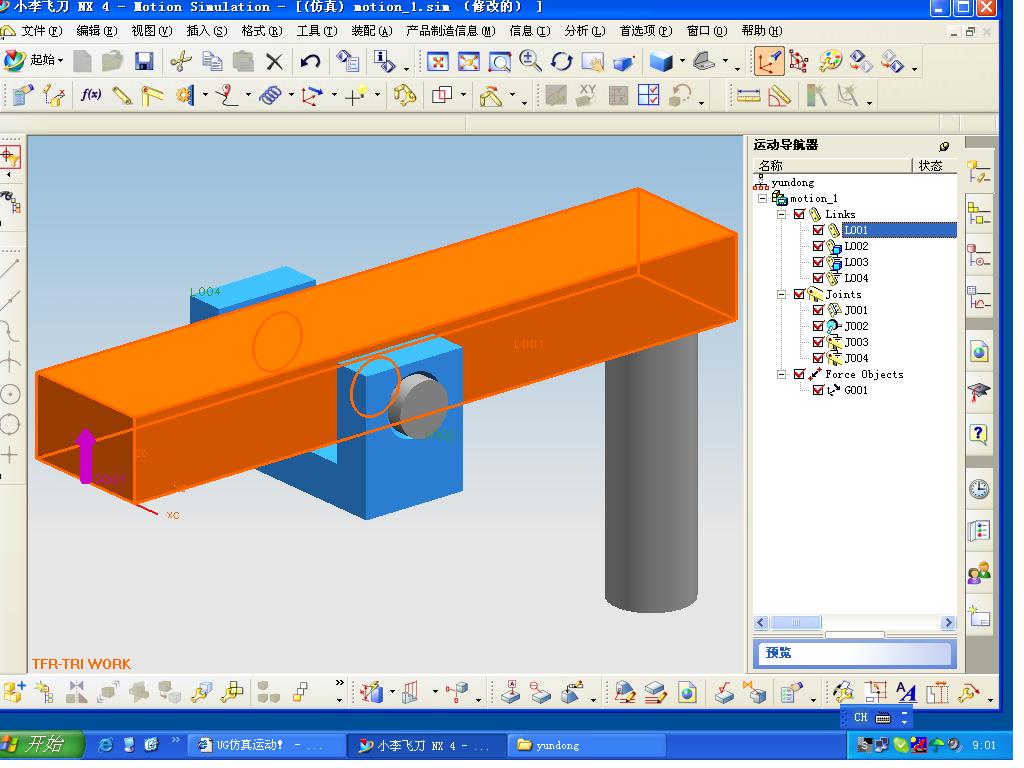Open the 视图(V) menu

pos(152,31)
